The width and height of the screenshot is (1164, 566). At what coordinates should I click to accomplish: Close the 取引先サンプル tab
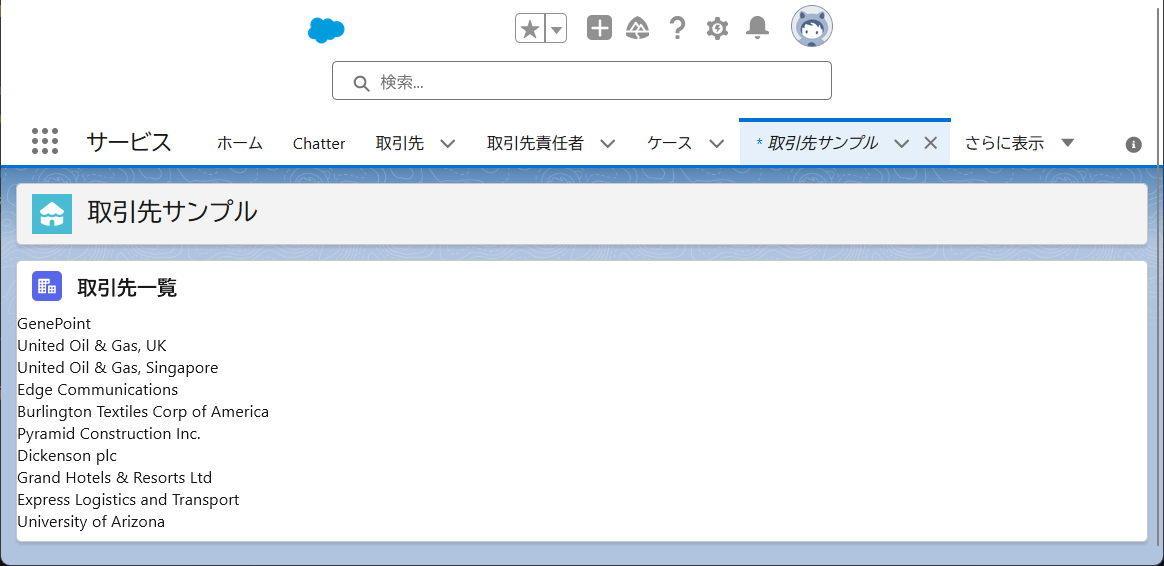click(930, 143)
